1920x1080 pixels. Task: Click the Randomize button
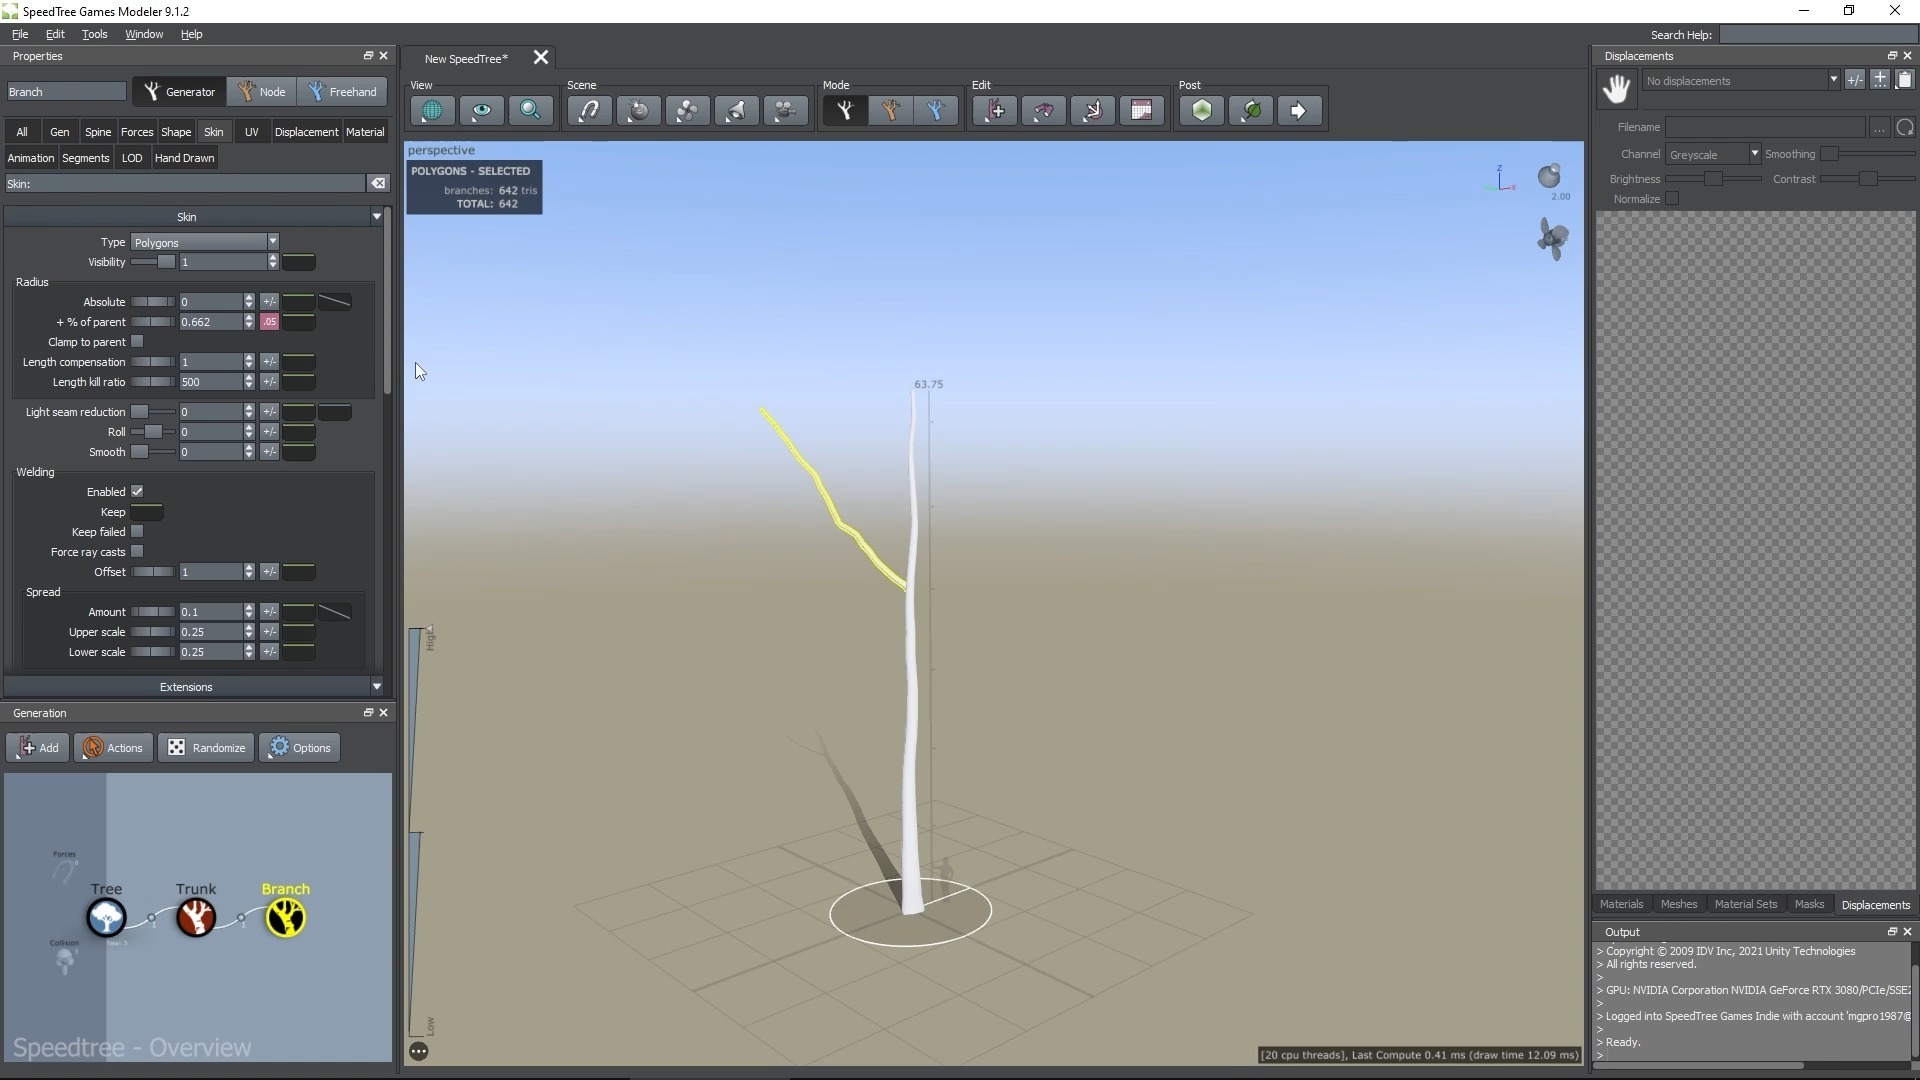206,748
